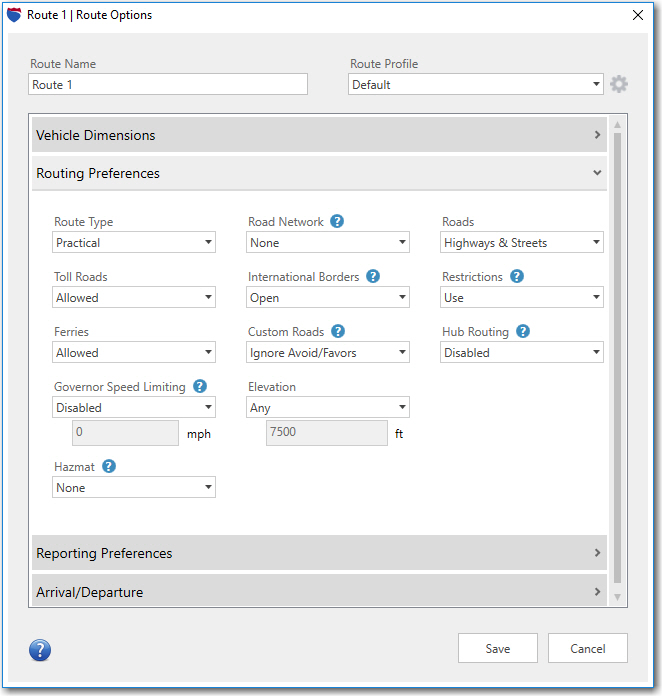The image size is (662, 696).
Task: Click the Route Name text field
Action: tap(168, 85)
